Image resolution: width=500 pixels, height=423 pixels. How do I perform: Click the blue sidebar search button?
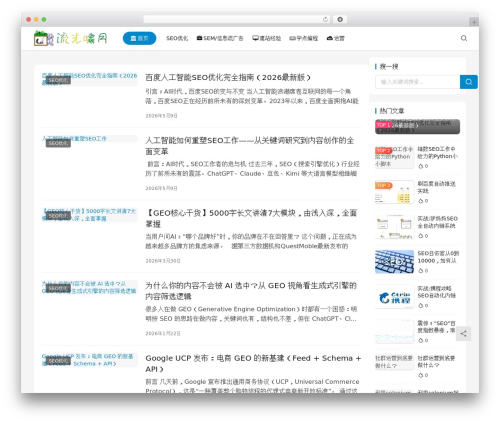pyautogui.click(x=469, y=82)
